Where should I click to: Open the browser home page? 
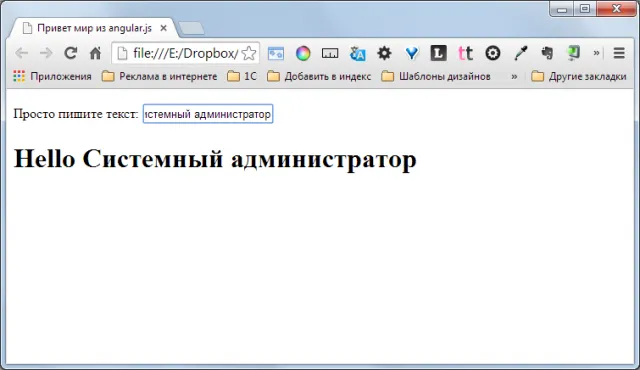tap(96, 53)
